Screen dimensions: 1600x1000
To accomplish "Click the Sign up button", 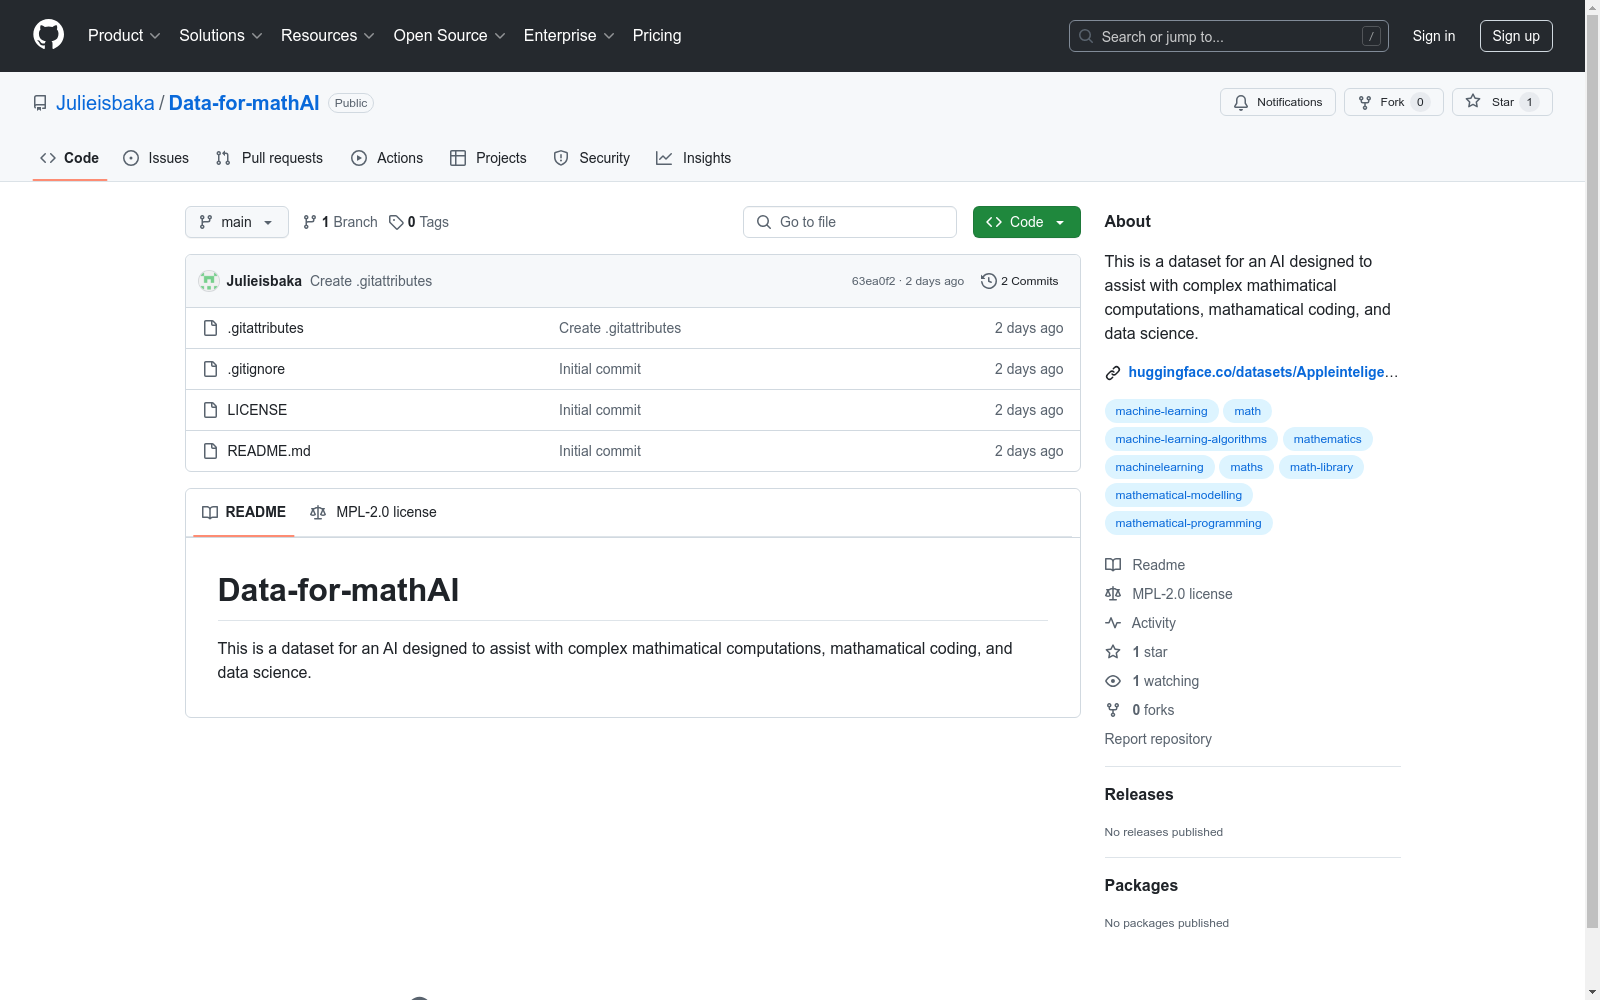I will click(x=1516, y=36).
